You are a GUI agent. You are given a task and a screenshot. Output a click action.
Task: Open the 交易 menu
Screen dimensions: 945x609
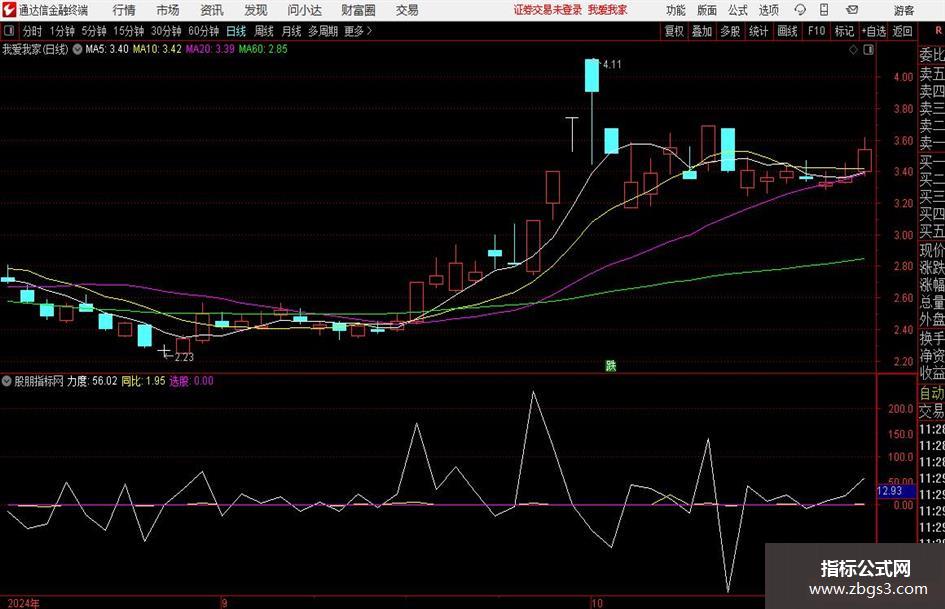pos(407,10)
